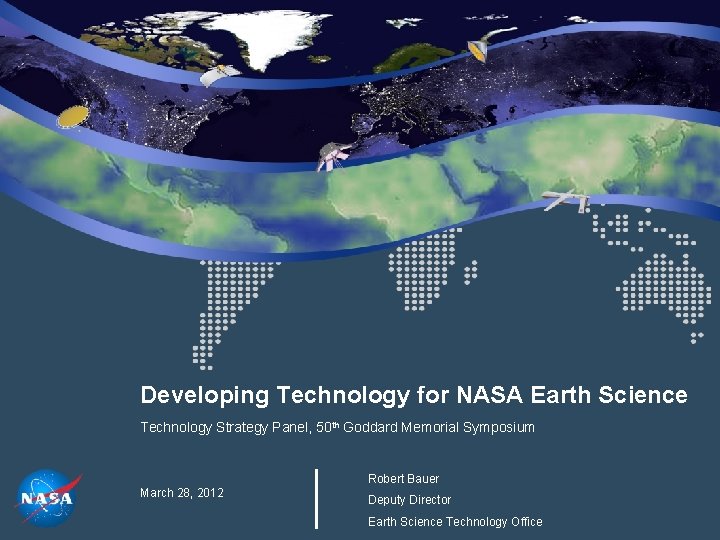Select the 'Deputy Director' text line

[x=410, y=500]
